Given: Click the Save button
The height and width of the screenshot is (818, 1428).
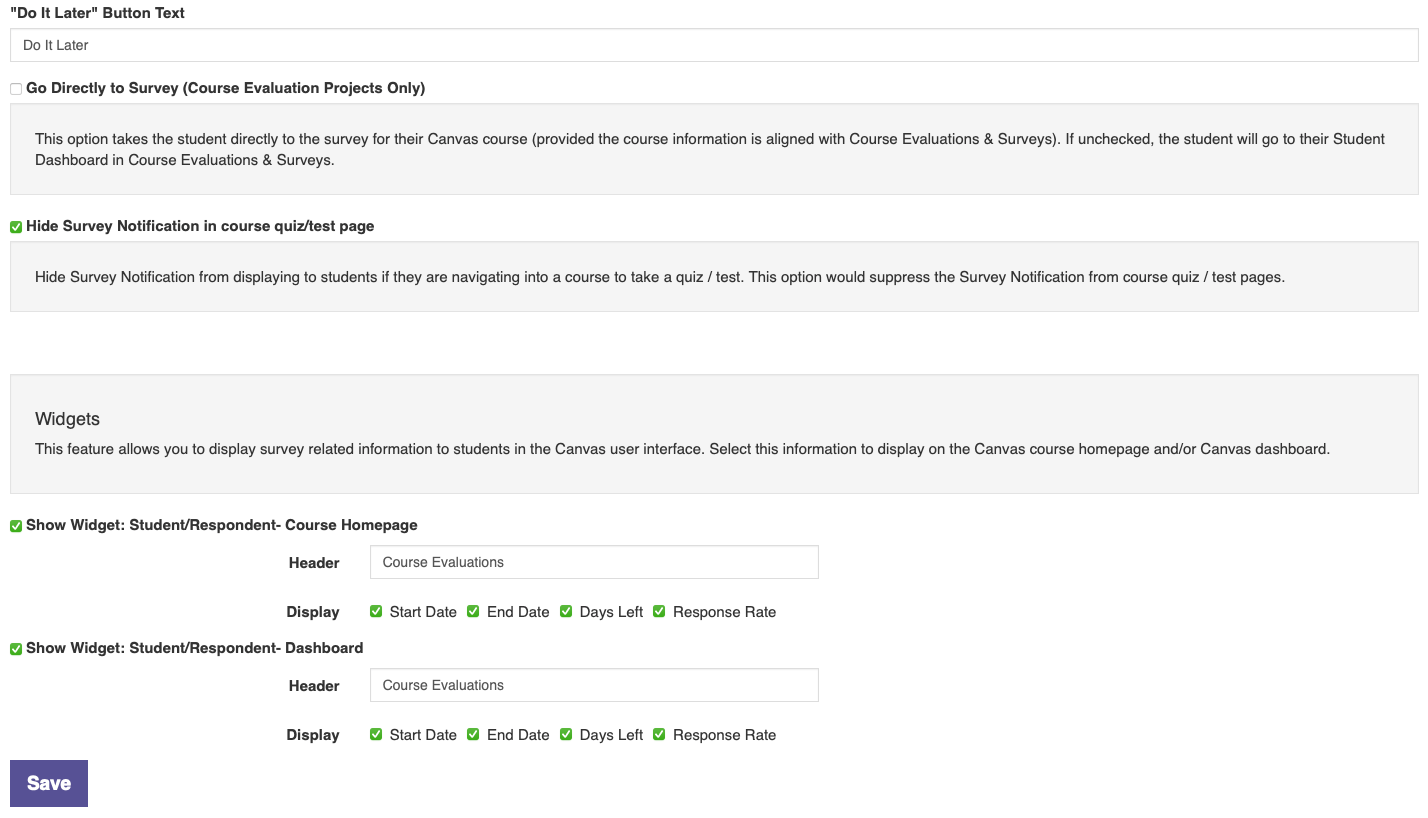Looking at the screenshot, I should 48,783.
